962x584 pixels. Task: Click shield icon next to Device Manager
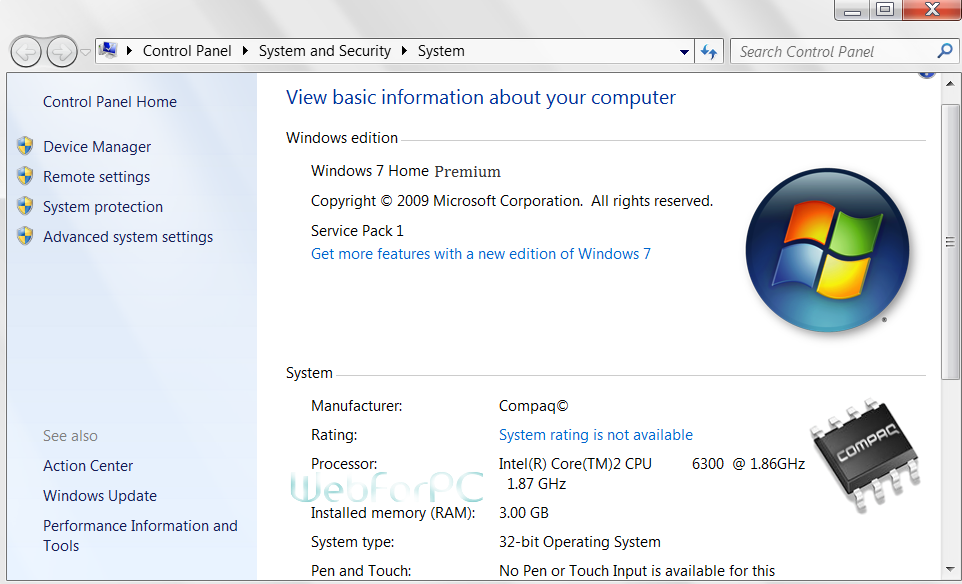click(x=25, y=146)
